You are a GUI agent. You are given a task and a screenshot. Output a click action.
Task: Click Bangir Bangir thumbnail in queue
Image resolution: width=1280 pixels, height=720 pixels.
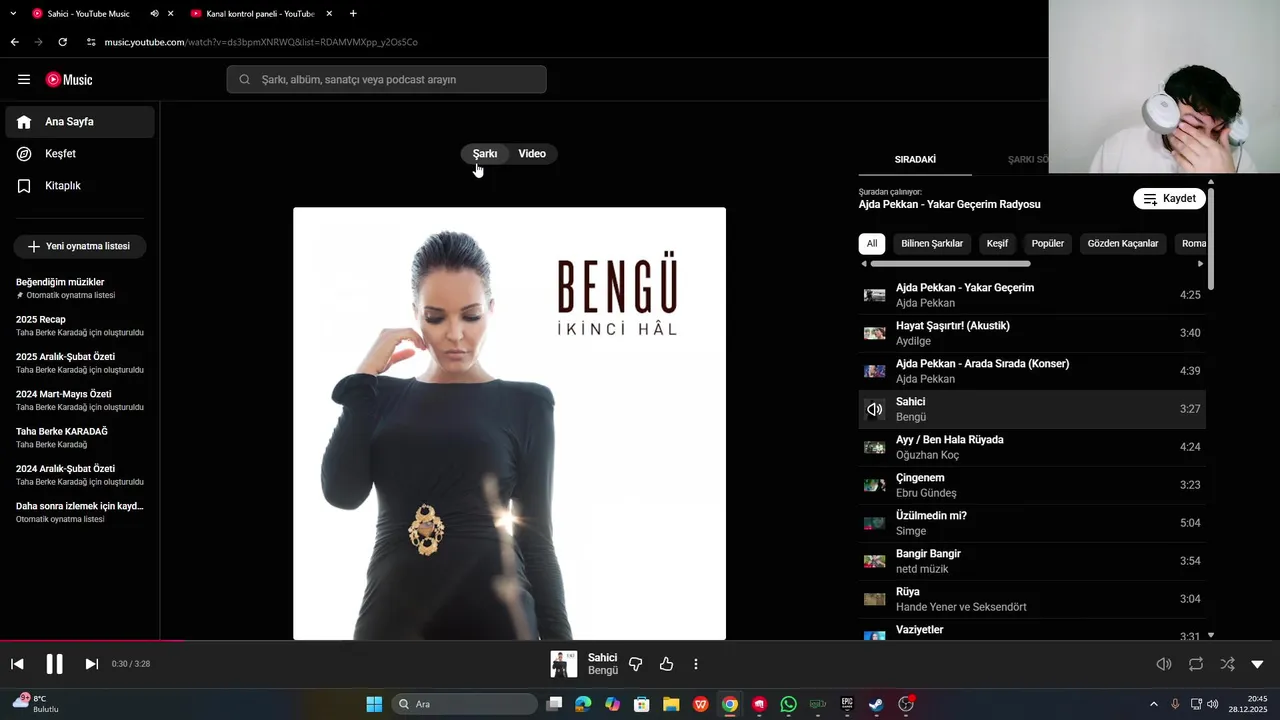[x=875, y=561]
